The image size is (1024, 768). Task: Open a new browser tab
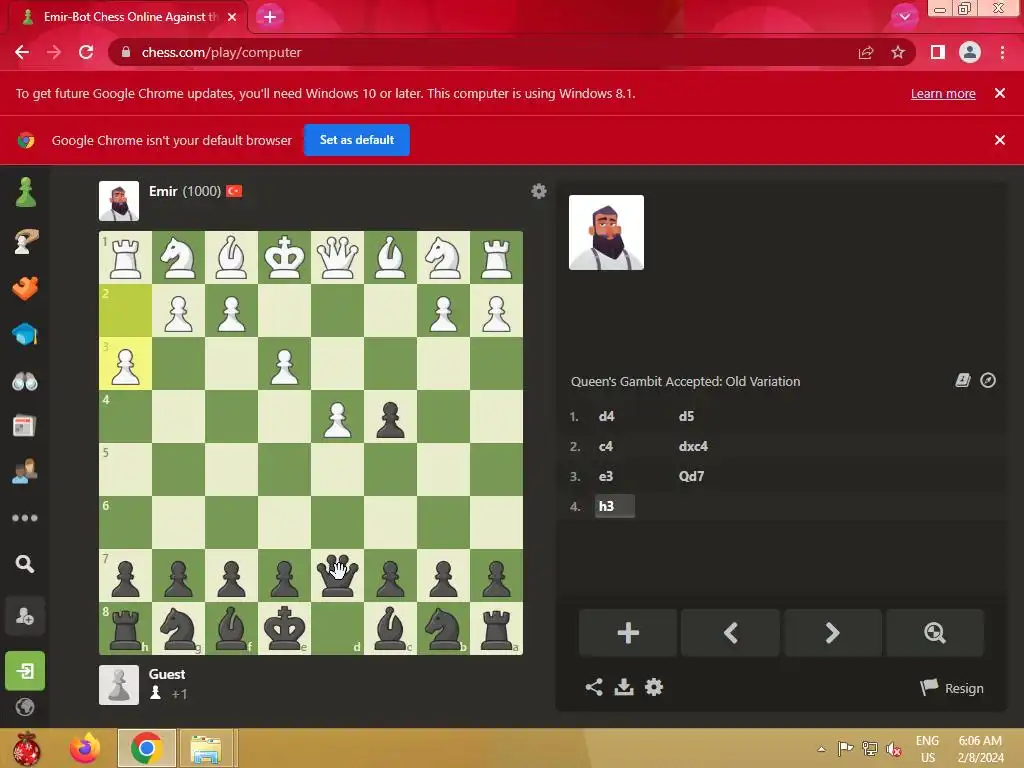click(270, 17)
